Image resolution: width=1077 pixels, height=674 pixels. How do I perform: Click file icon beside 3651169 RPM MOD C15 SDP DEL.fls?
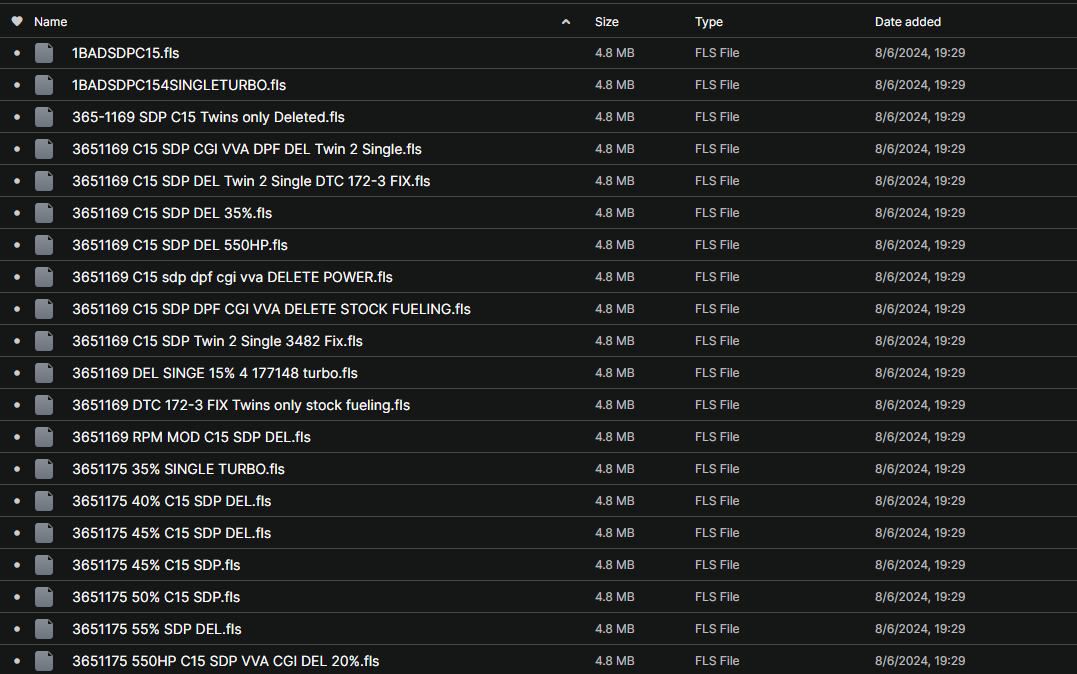pos(43,437)
